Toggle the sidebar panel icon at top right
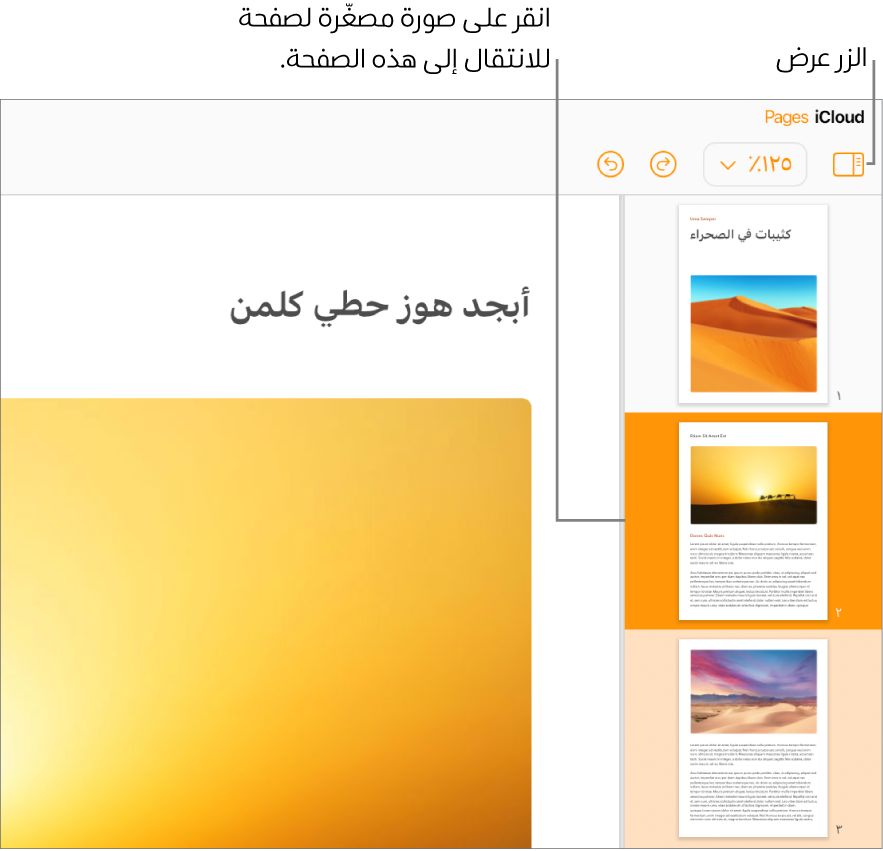Viewport: 883px width, 851px height. pos(847,164)
